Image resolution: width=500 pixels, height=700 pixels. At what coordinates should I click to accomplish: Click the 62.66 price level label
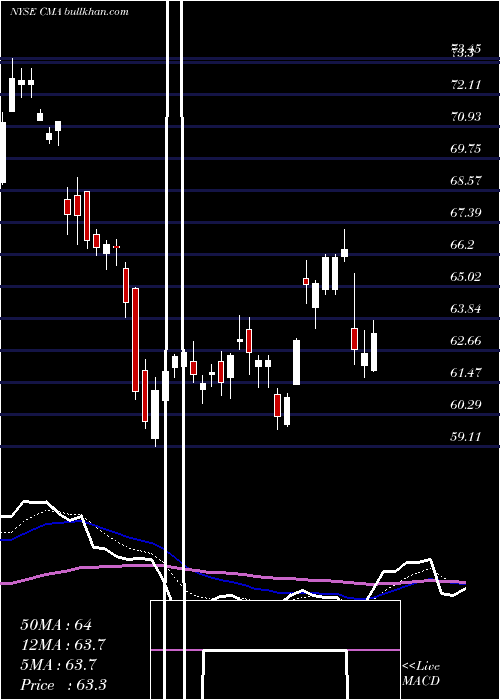point(466,340)
